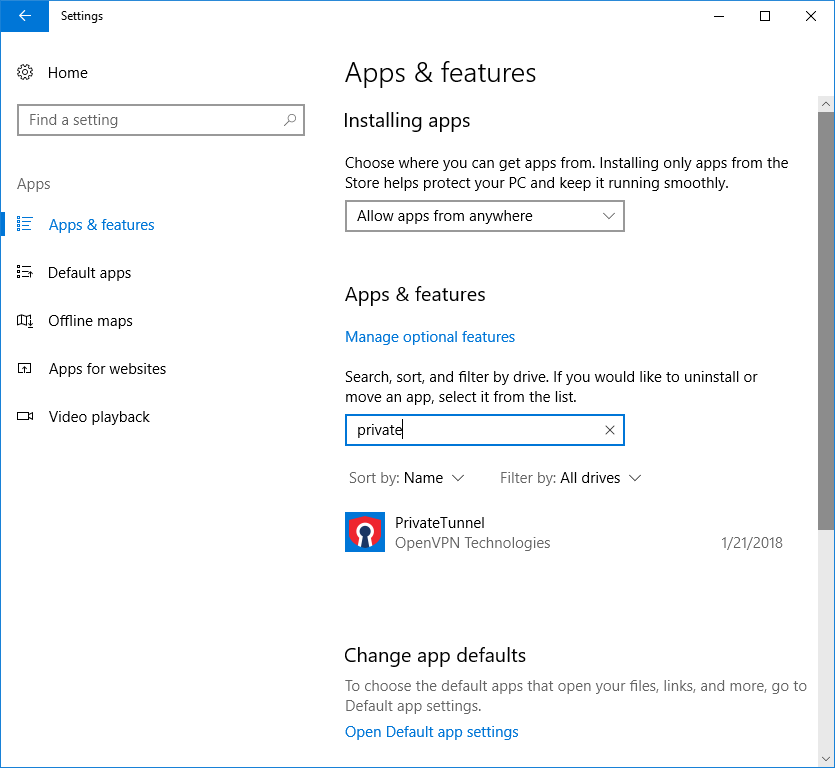The width and height of the screenshot is (835, 768).
Task: Open the Sort by Name dropdown
Action: [x=406, y=478]
